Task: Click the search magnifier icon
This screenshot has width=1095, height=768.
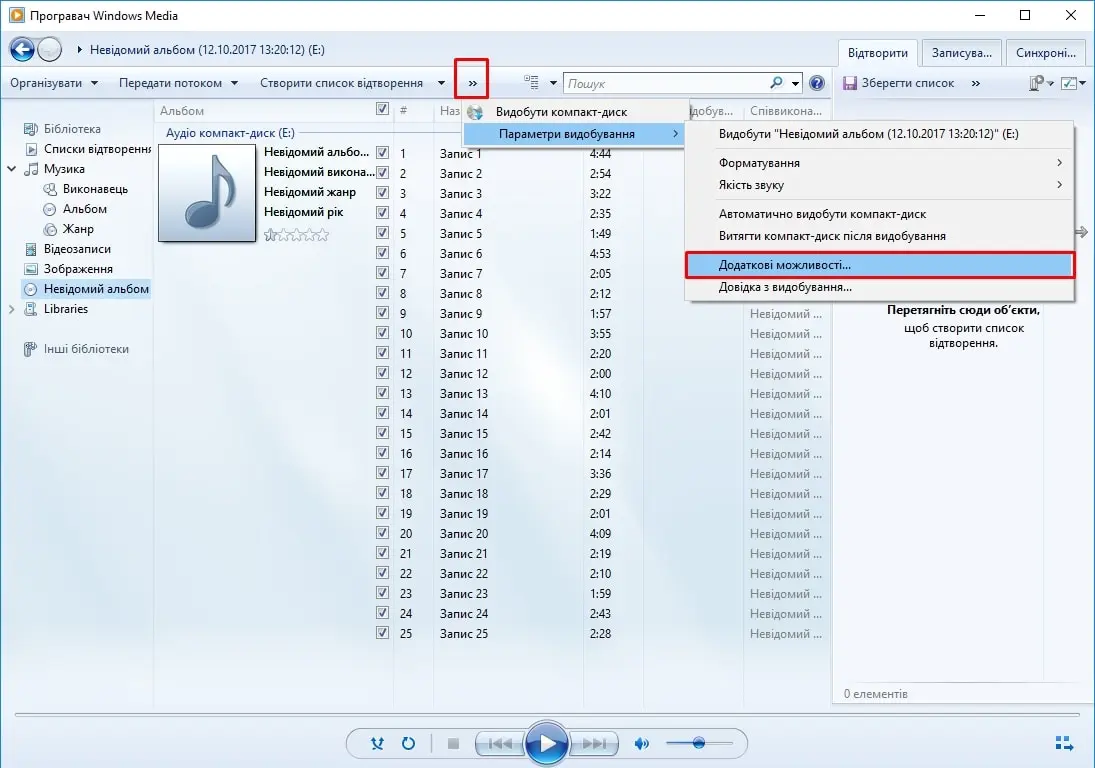Action: [776, 83]
